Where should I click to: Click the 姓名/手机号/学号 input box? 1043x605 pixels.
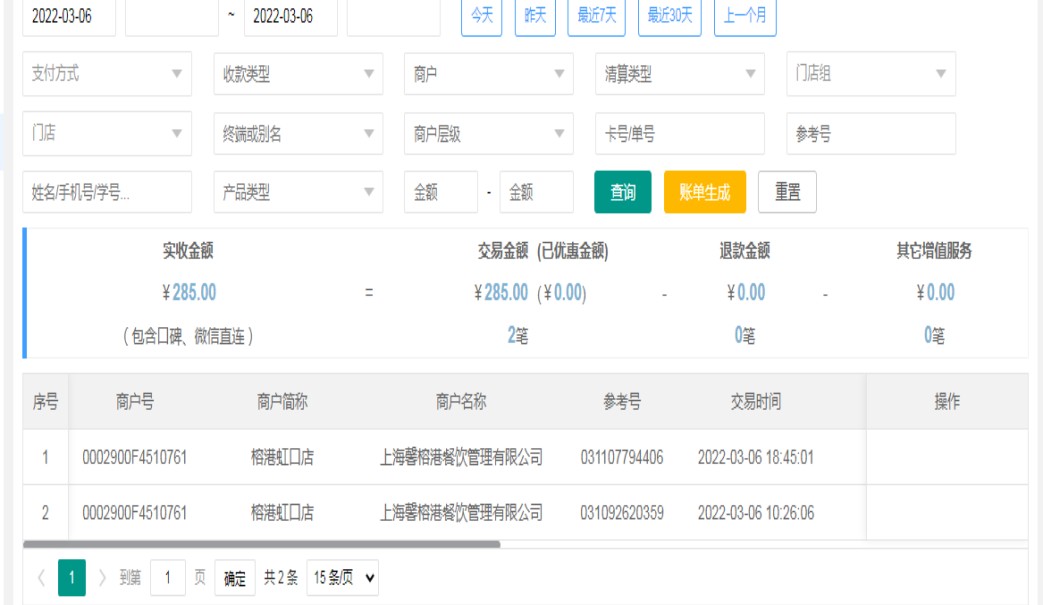click(x=107, y=193)
